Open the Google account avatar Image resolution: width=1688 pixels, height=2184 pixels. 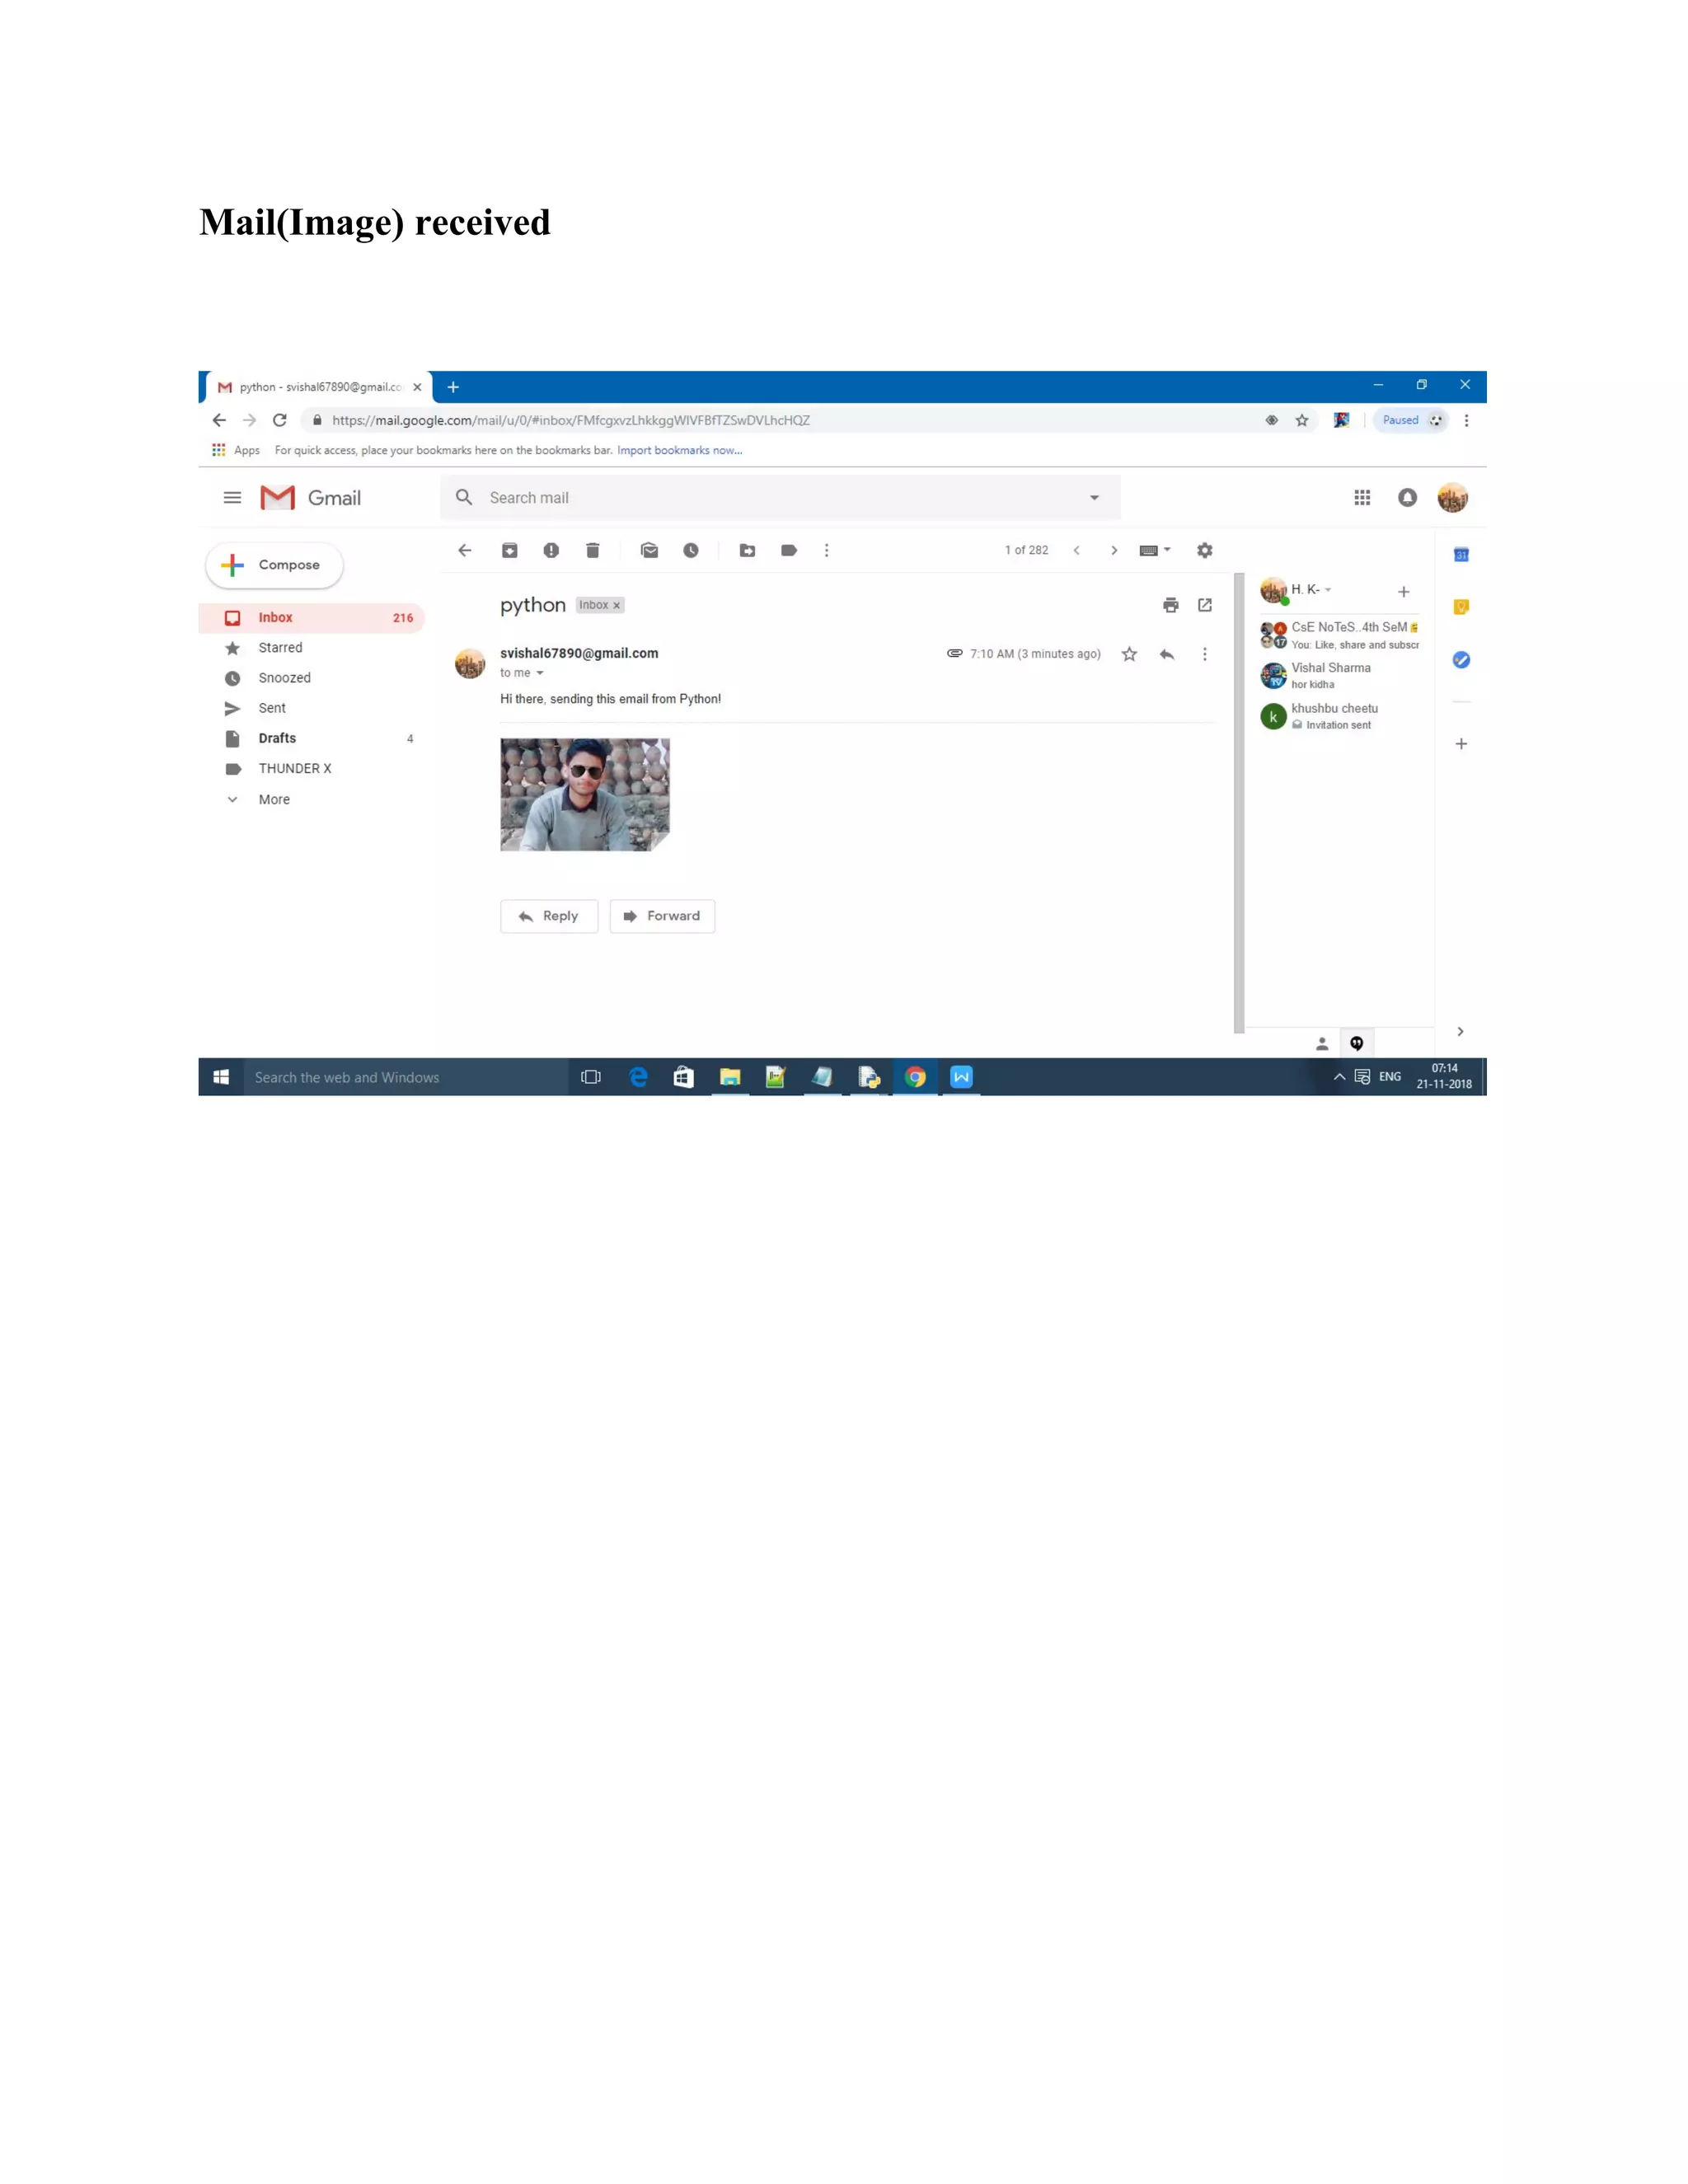click(x=1452, y=497)
